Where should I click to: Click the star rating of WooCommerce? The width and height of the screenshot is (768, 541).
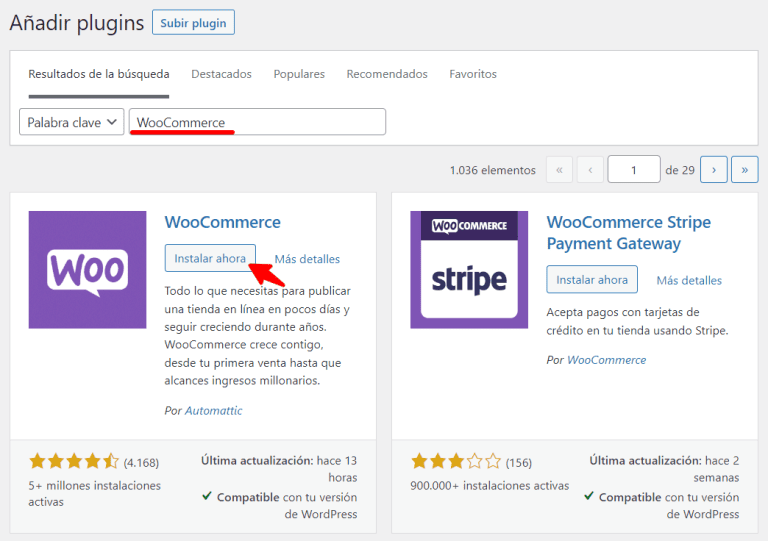74,462
